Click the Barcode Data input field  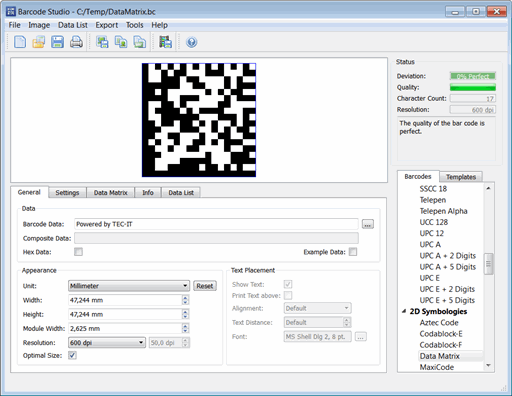point(216,224)
